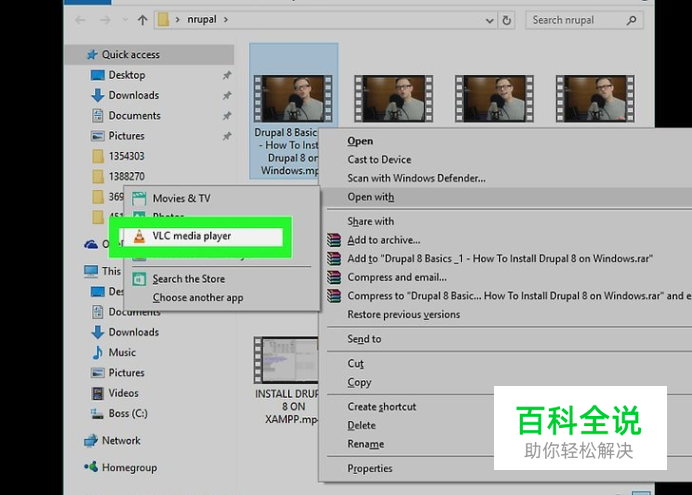Screen dimensions: 692x495
Task: Click Search the Store option
Action: pyautogui.click(x=188, y=279)
